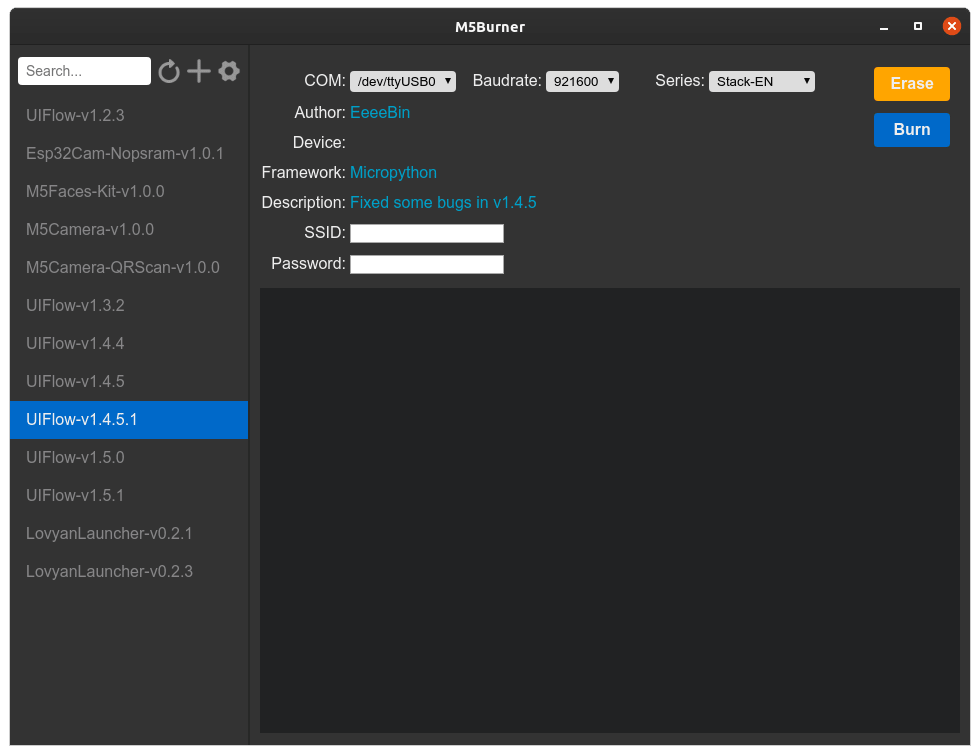Select UIFlow-v1.2.3 firmware
980x755 pixels.
click(x=129, y=116)
